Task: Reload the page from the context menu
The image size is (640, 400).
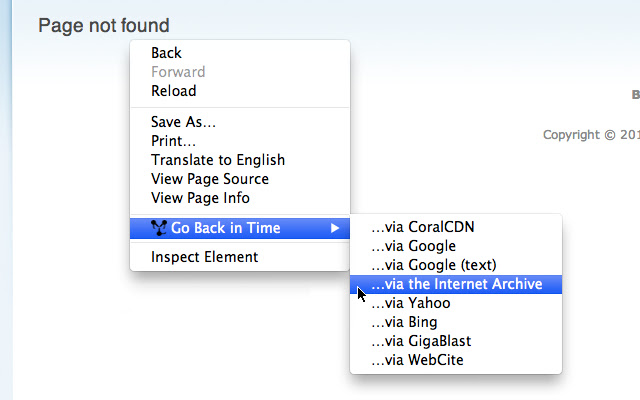Action: tap(174, 91)
